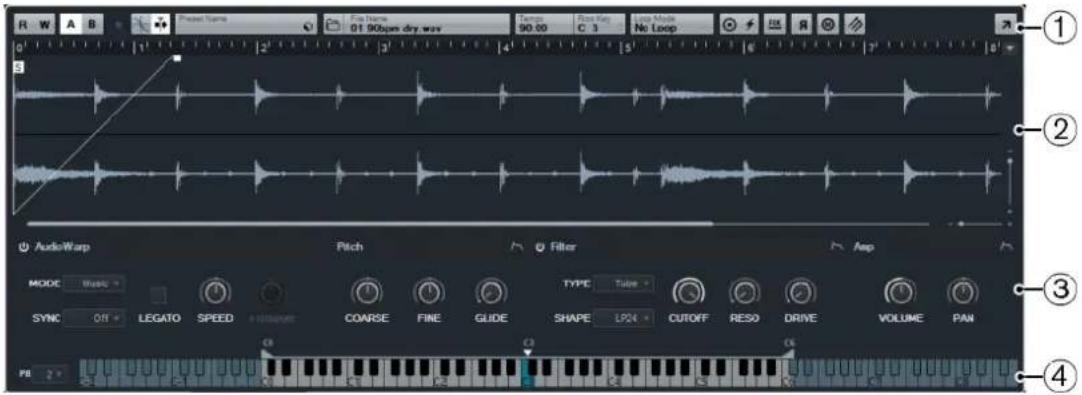Image resolution: width=1082 pixels, height=395 pixels.
Task: Click the C3 root key marker triangle
Action: point(528,352)
